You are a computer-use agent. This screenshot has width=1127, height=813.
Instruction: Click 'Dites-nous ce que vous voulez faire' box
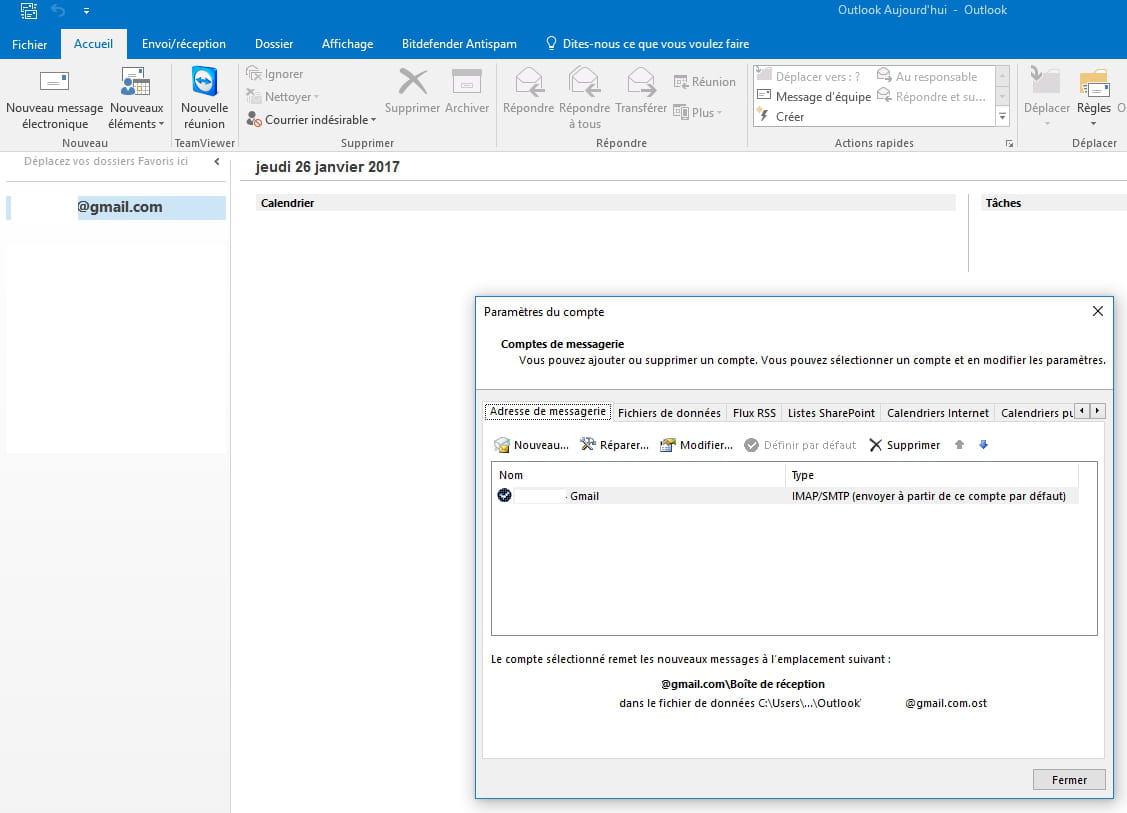pos(648,44)
